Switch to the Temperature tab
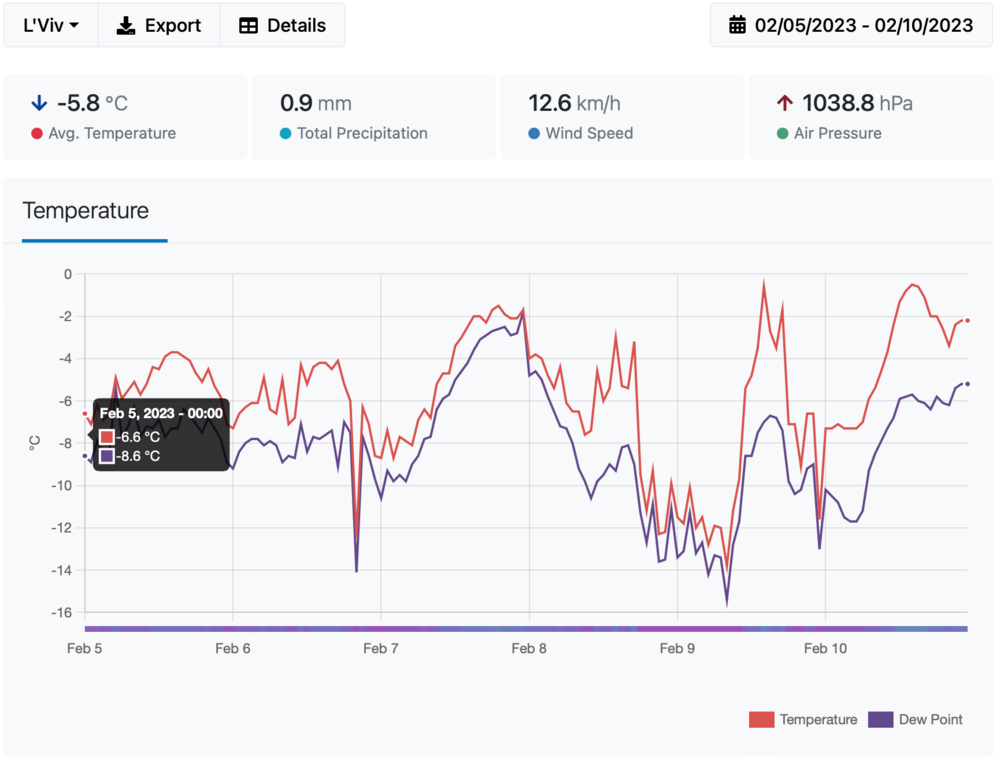The height and width of the screenshot is (767, 1000). point(86,211)
